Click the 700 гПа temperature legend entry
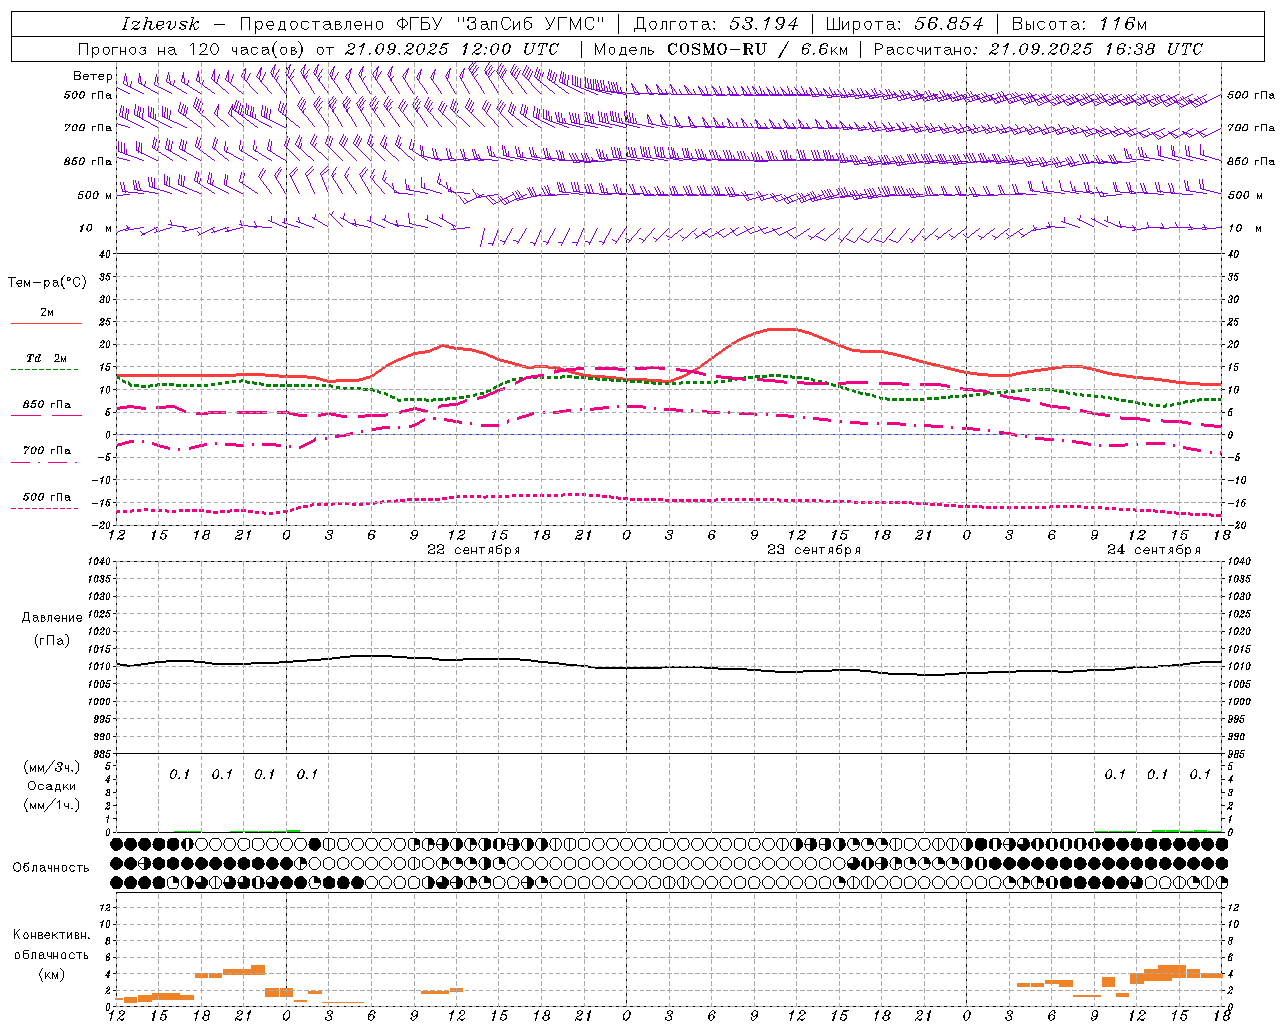This screenshot has height=1024, width=1280. click(x=47, y=450)
